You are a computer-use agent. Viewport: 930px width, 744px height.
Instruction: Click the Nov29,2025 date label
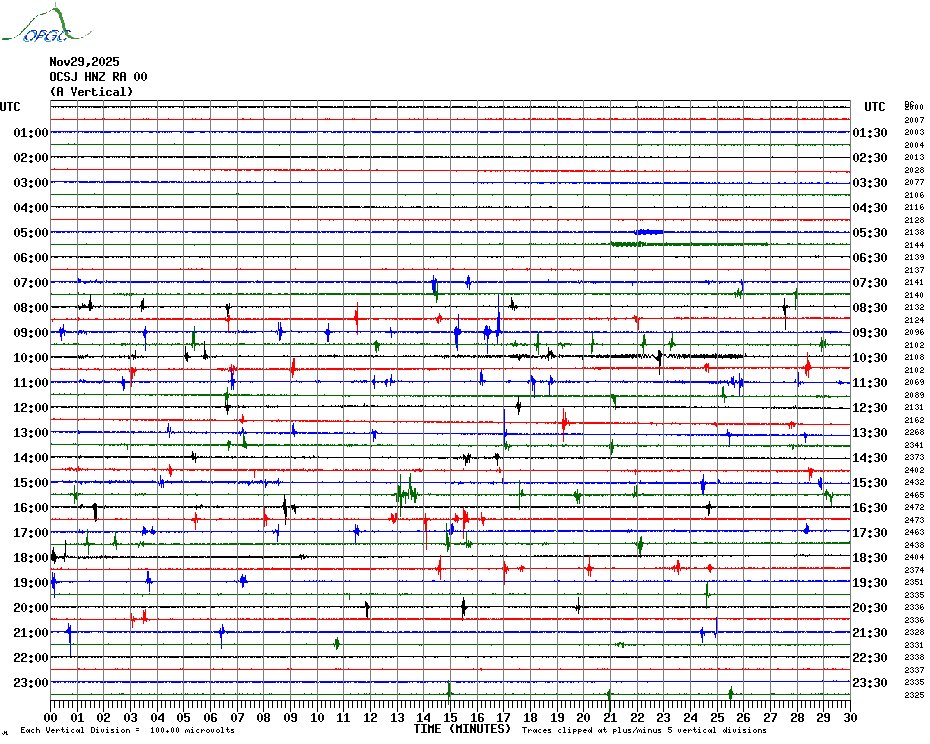click(x=84, y=62)
